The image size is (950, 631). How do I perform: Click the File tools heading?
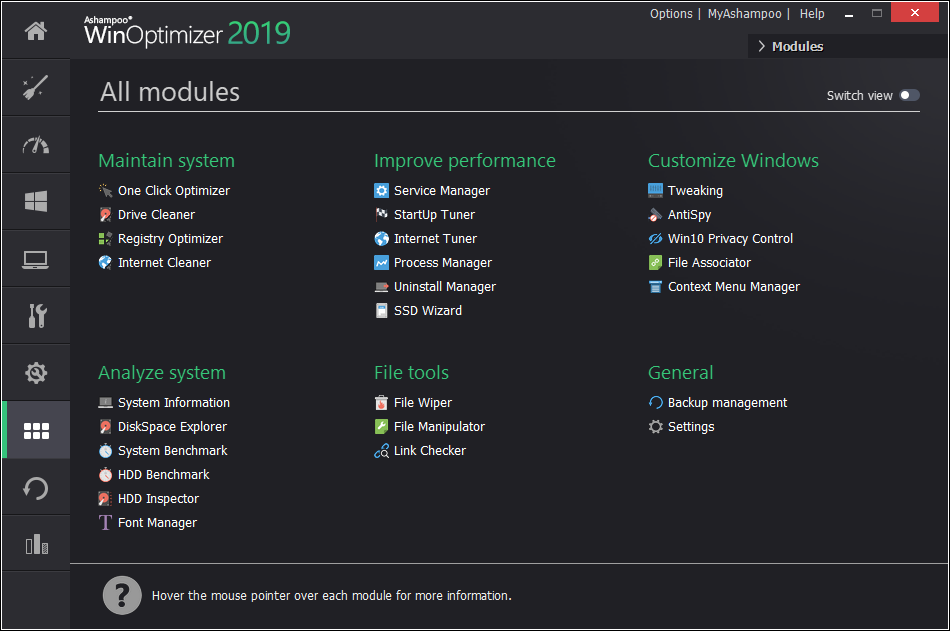tap(411, 373)
